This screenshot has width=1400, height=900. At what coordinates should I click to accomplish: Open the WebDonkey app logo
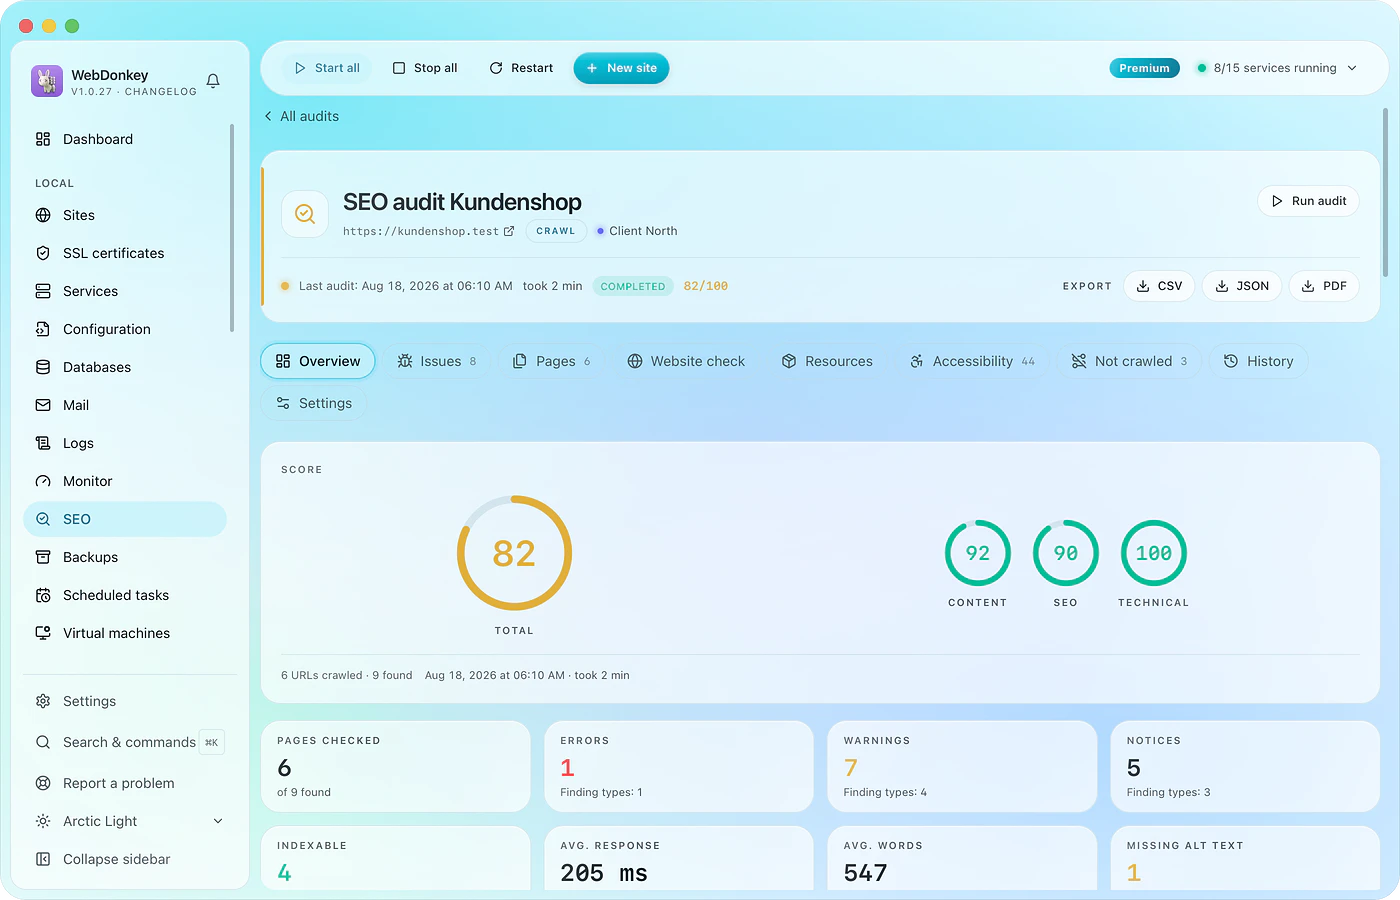click(x=47, y=81)
